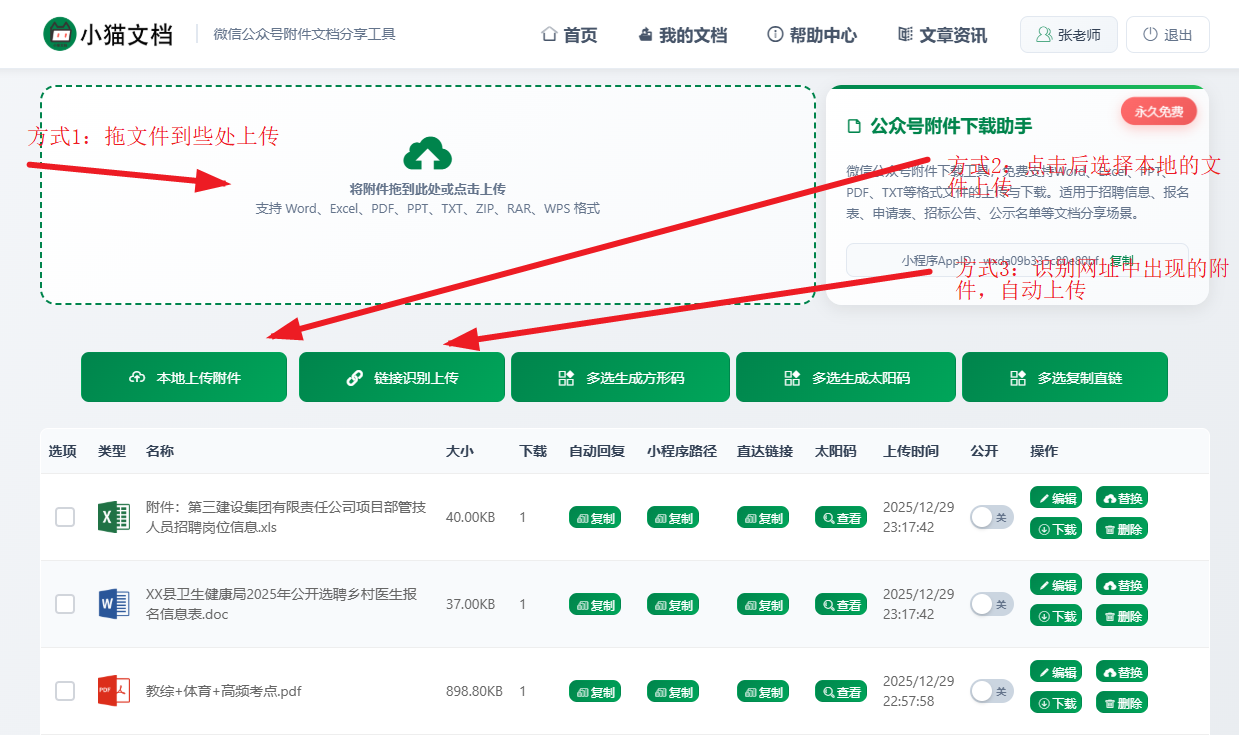Image resolution: width=1239 pixels, height=735 pixels.
Task: Go to the 我的文档 nav tab
Action: pyautogui.click(x=682, y=35)
